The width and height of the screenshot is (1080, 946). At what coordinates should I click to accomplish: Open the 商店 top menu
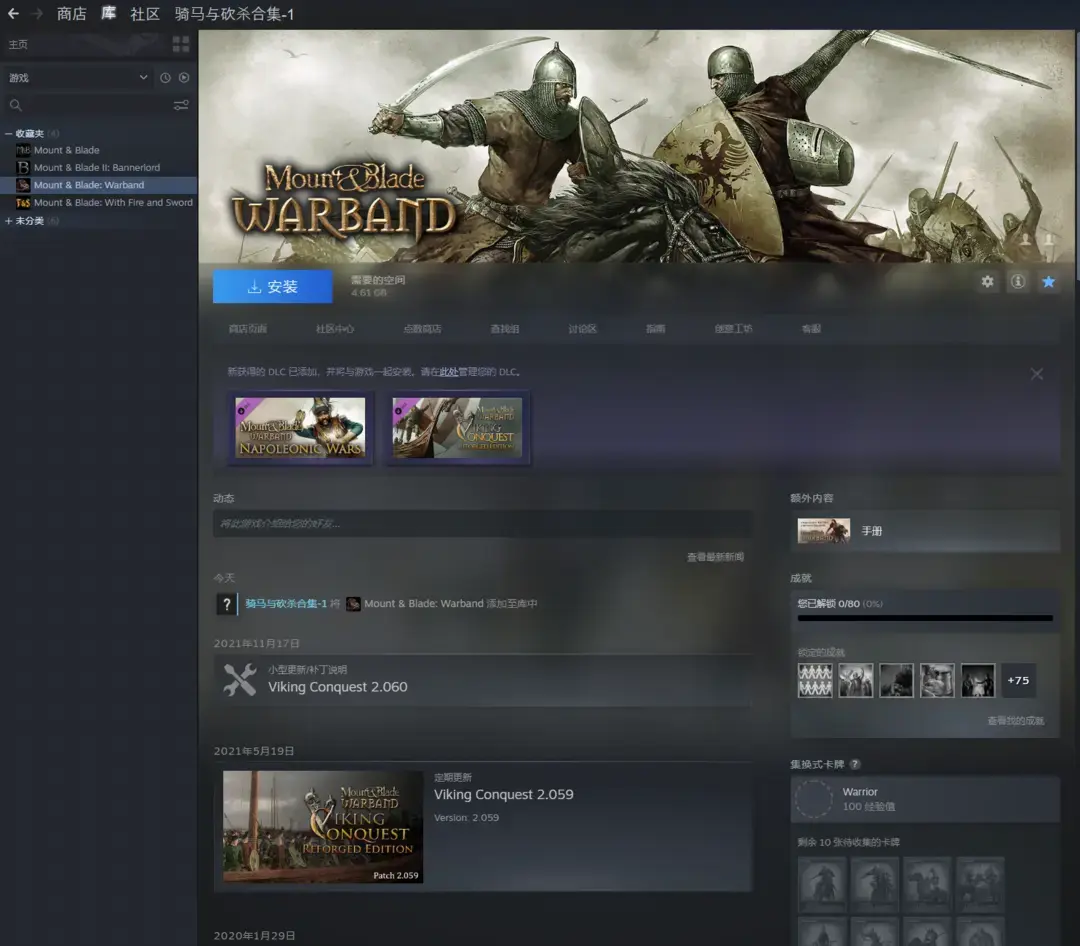pos(72,14)
